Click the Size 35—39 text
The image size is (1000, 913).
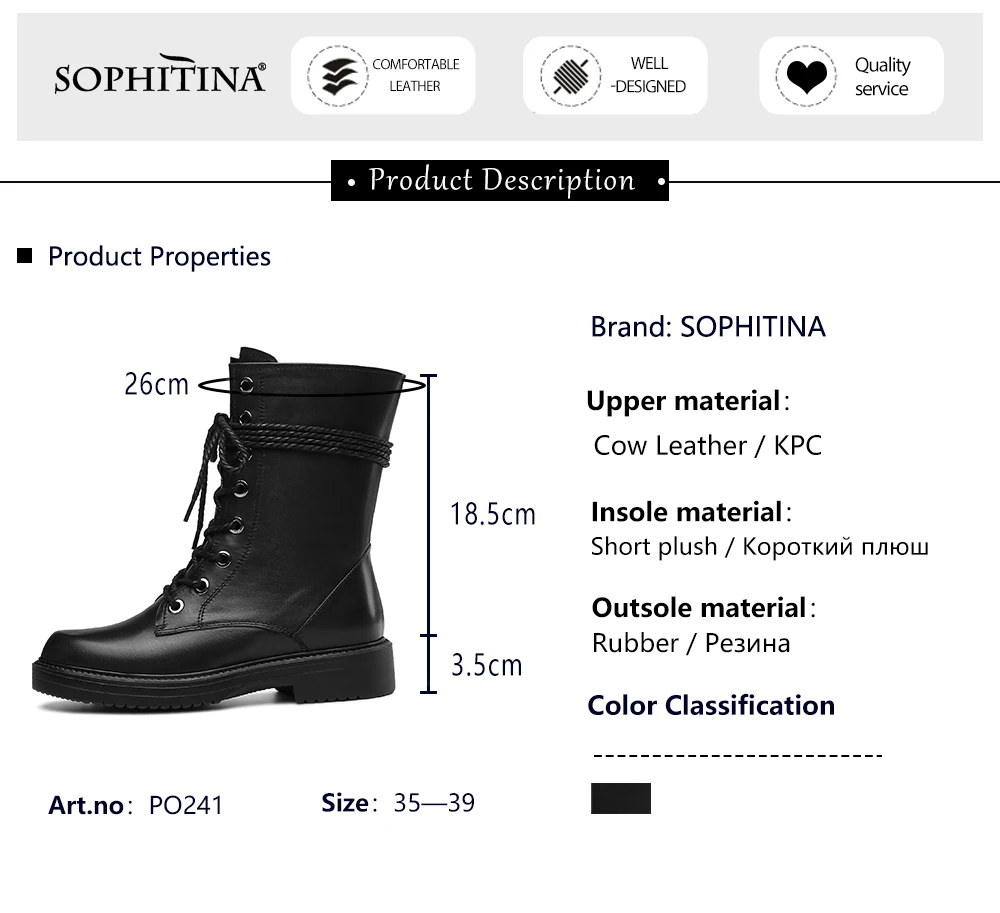pos(398,803)
